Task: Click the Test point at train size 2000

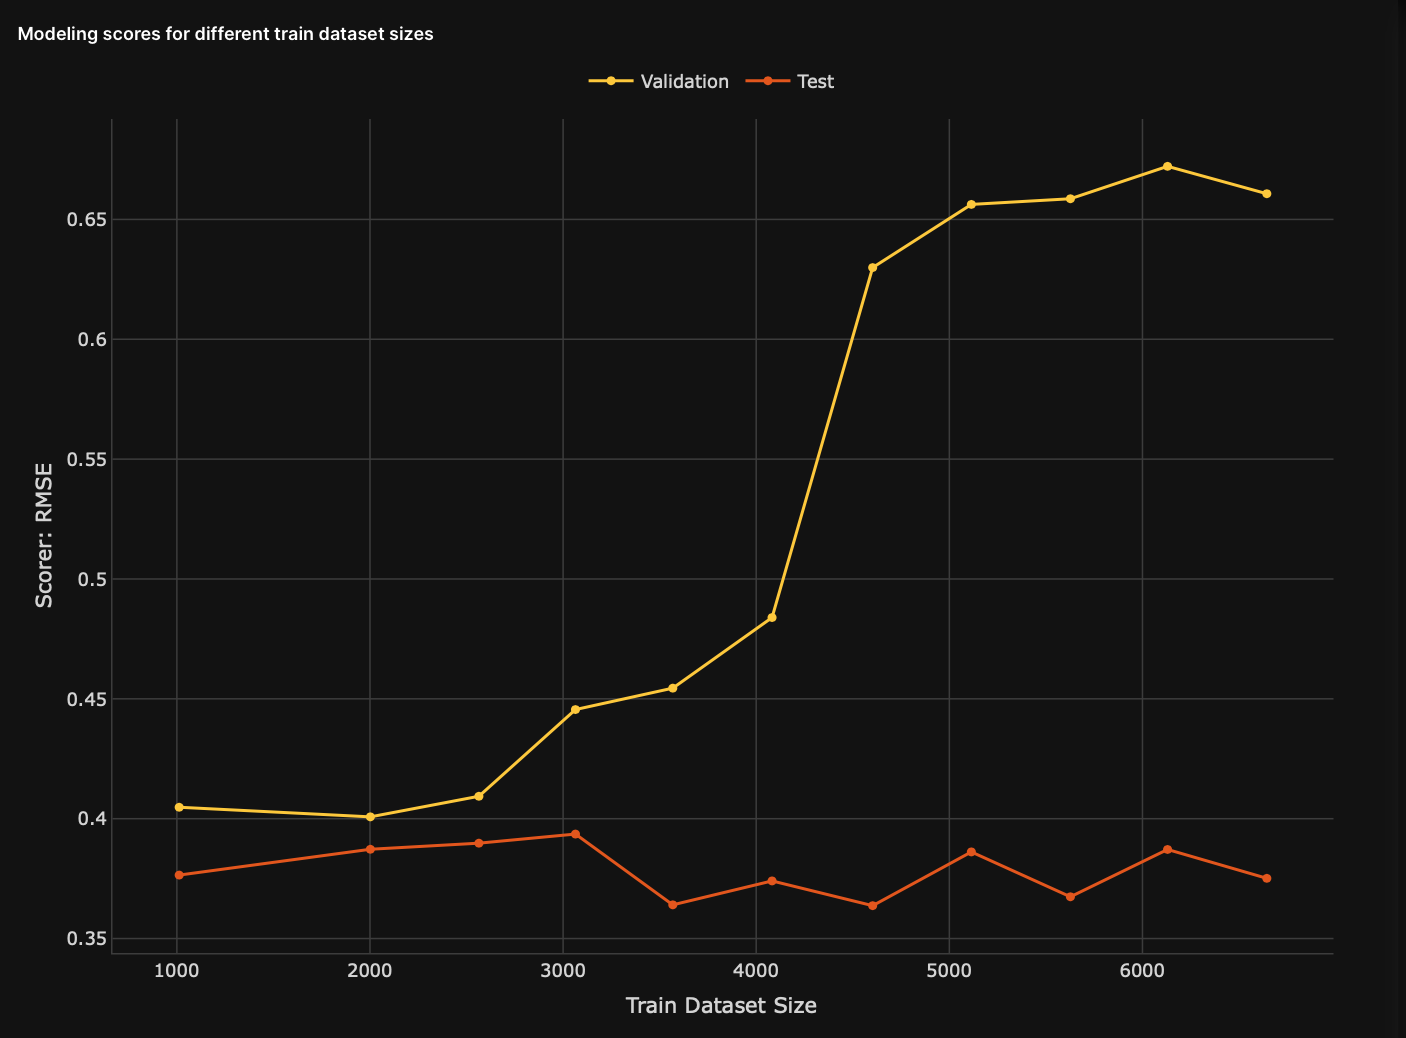Action: click(370, 849)
